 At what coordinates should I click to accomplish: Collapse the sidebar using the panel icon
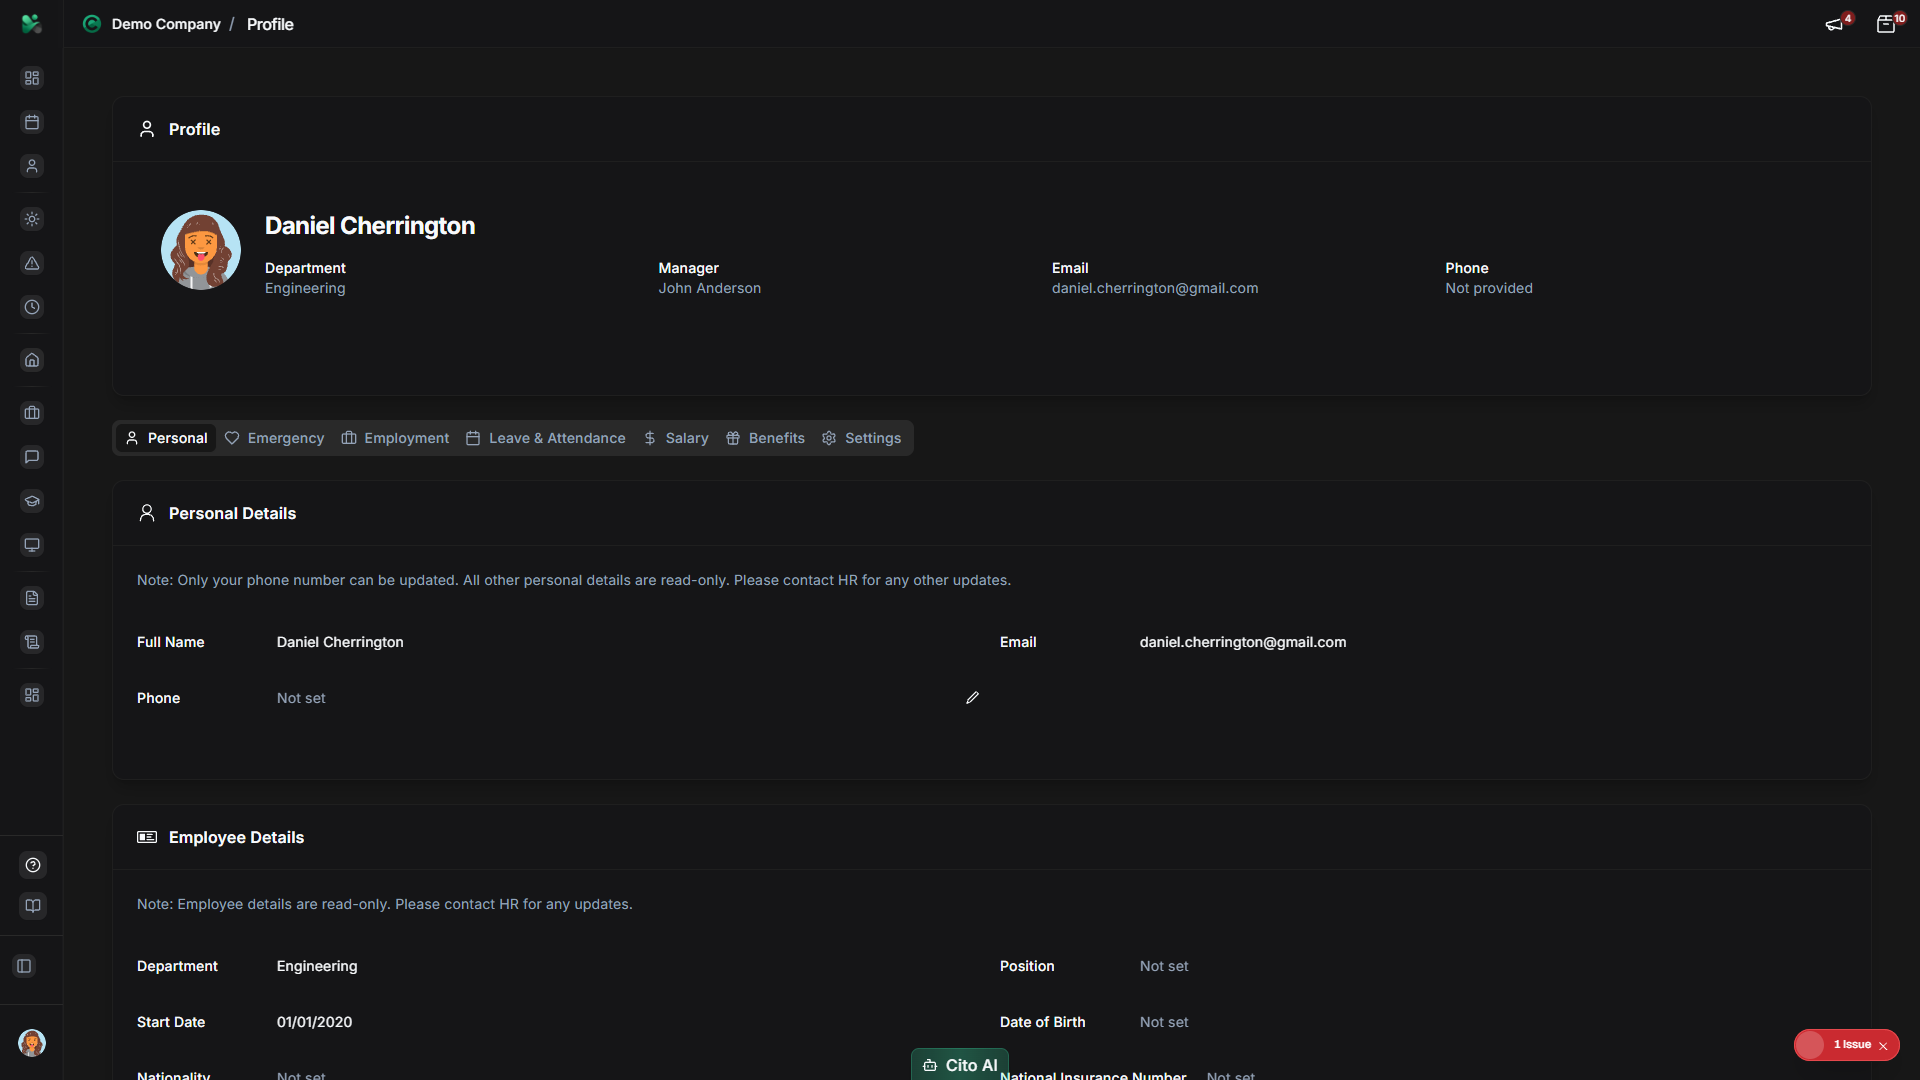pos(24,966)
